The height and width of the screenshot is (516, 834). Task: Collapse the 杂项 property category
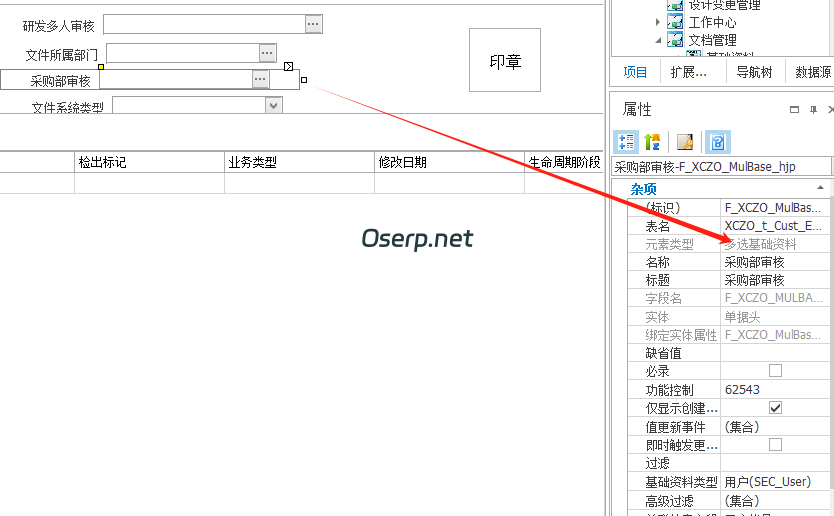820,187
